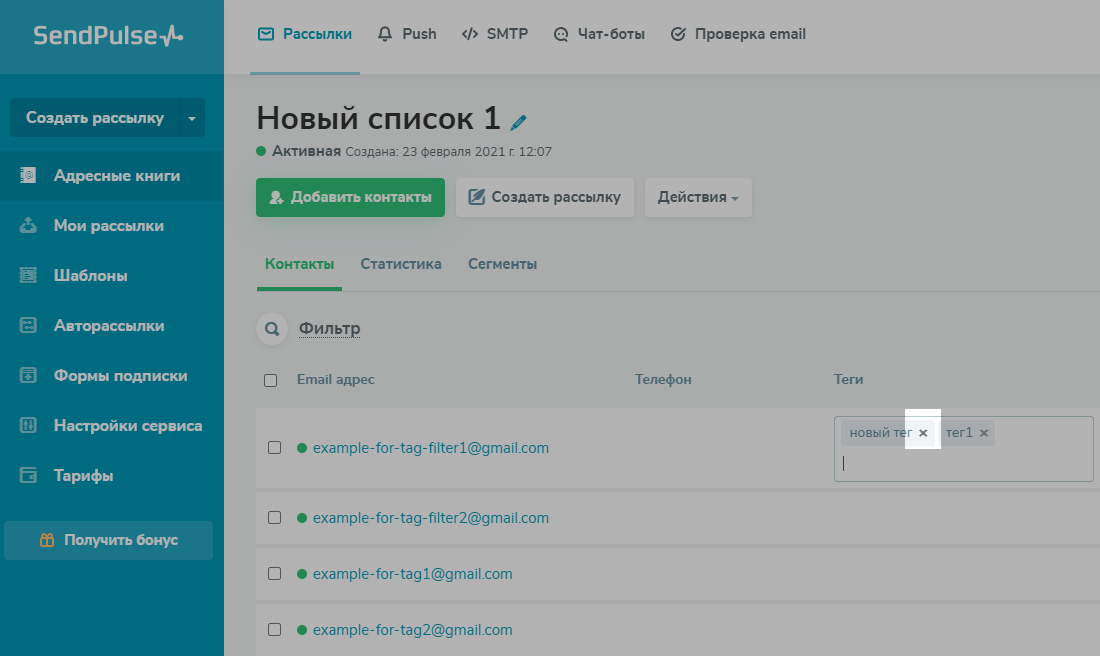
Task: Open Шаблоны in the sidebar
Action: (90, 276)
